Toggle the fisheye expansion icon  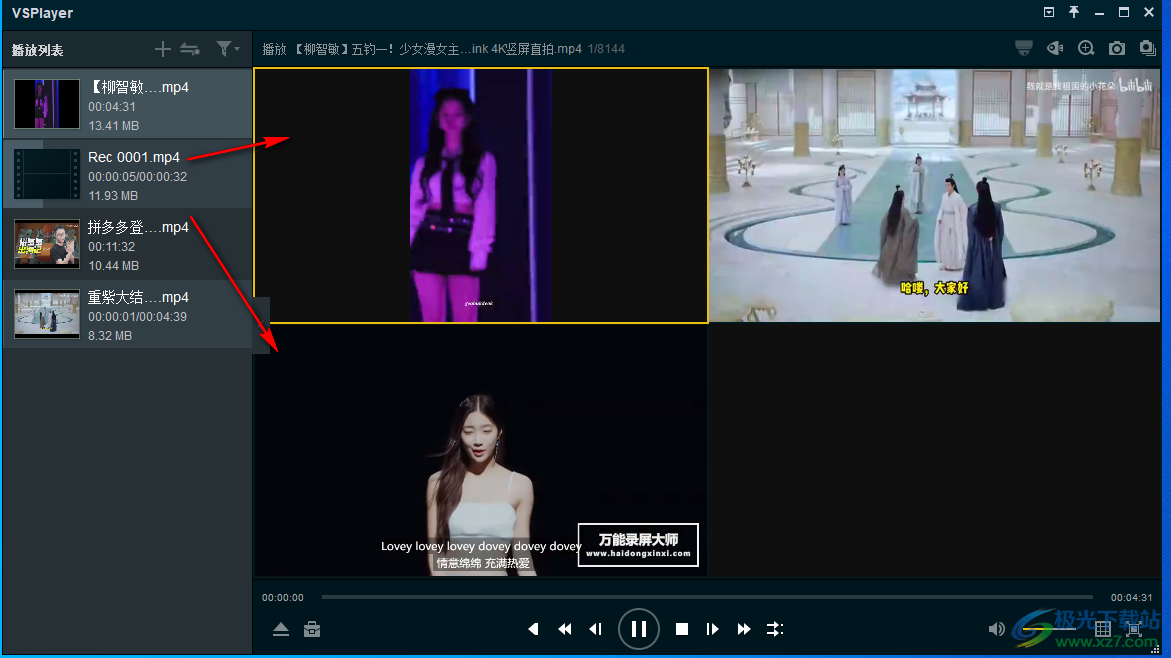pyautogui.click(x=1054, y=49)
